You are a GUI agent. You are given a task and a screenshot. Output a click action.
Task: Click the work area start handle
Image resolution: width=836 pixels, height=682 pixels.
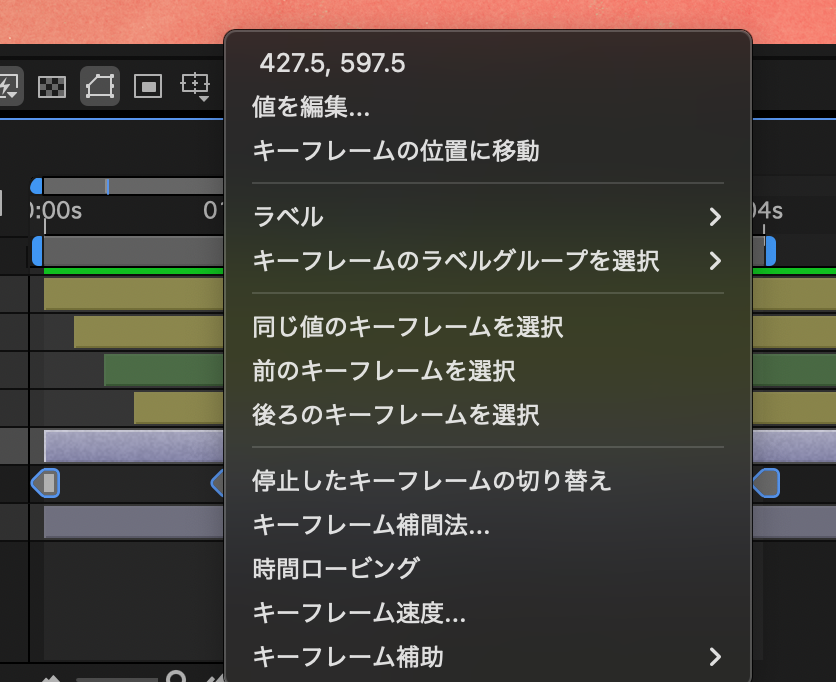click(x=37, y=251)
